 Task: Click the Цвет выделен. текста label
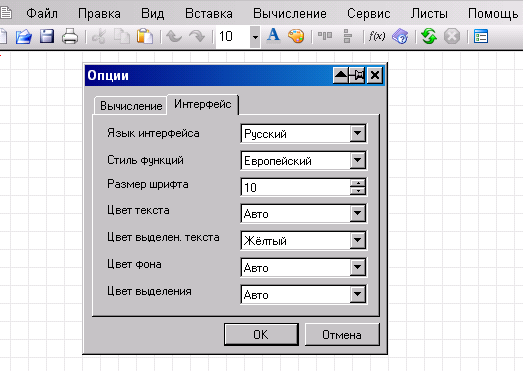pos(163,237)
